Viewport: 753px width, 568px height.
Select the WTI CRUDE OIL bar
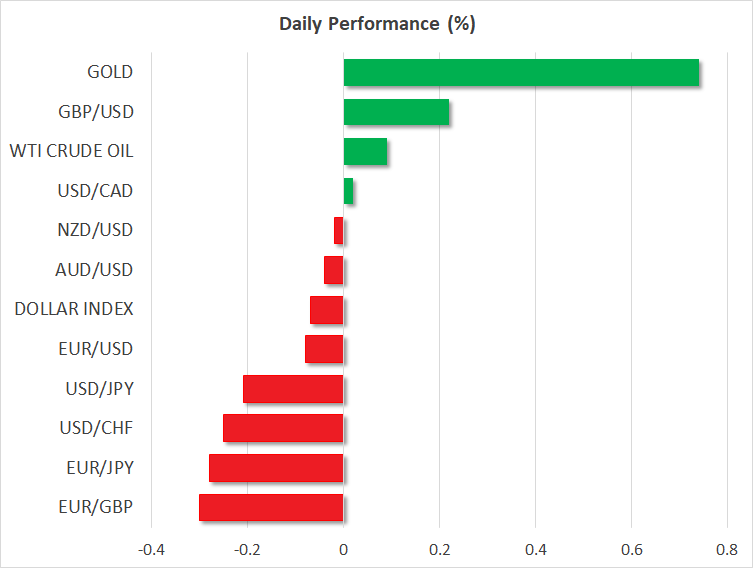click(365, 152)
